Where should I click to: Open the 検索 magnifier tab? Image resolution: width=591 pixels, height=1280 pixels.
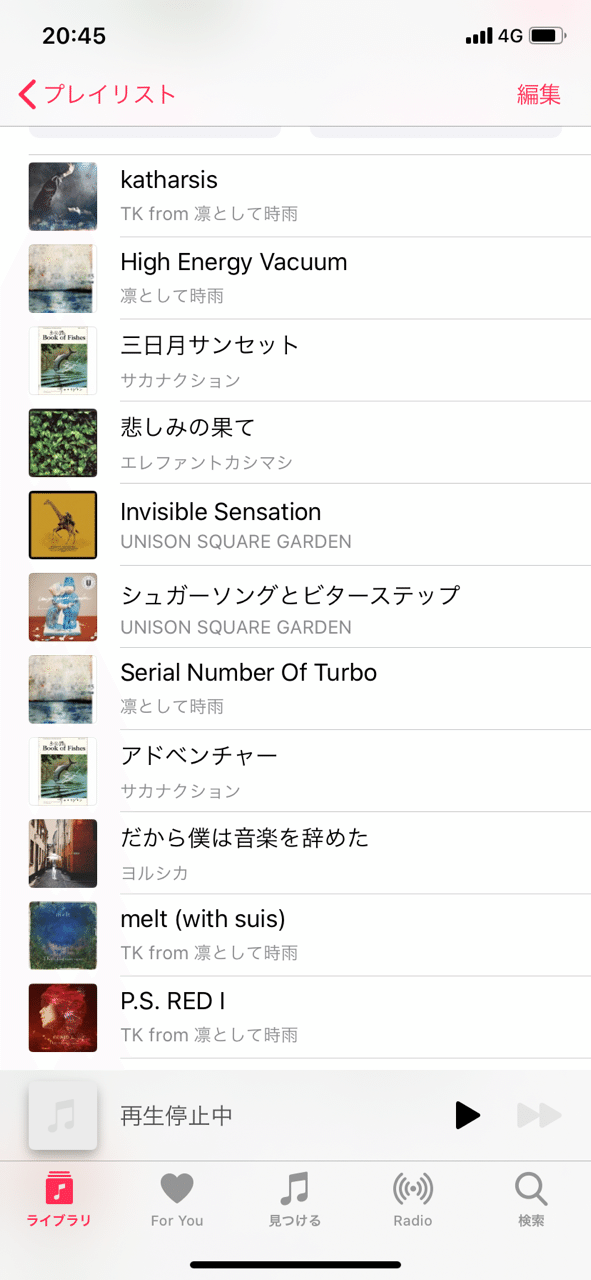point(531,1199)
